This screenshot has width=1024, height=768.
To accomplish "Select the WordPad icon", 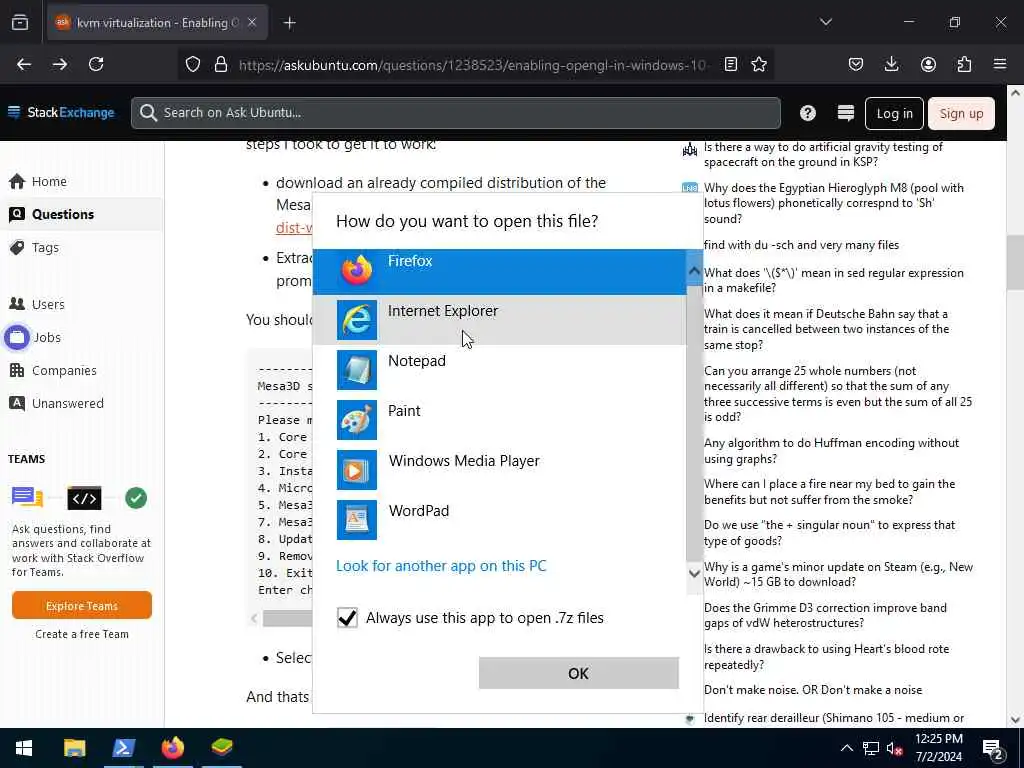I will (x=357, y=520).
